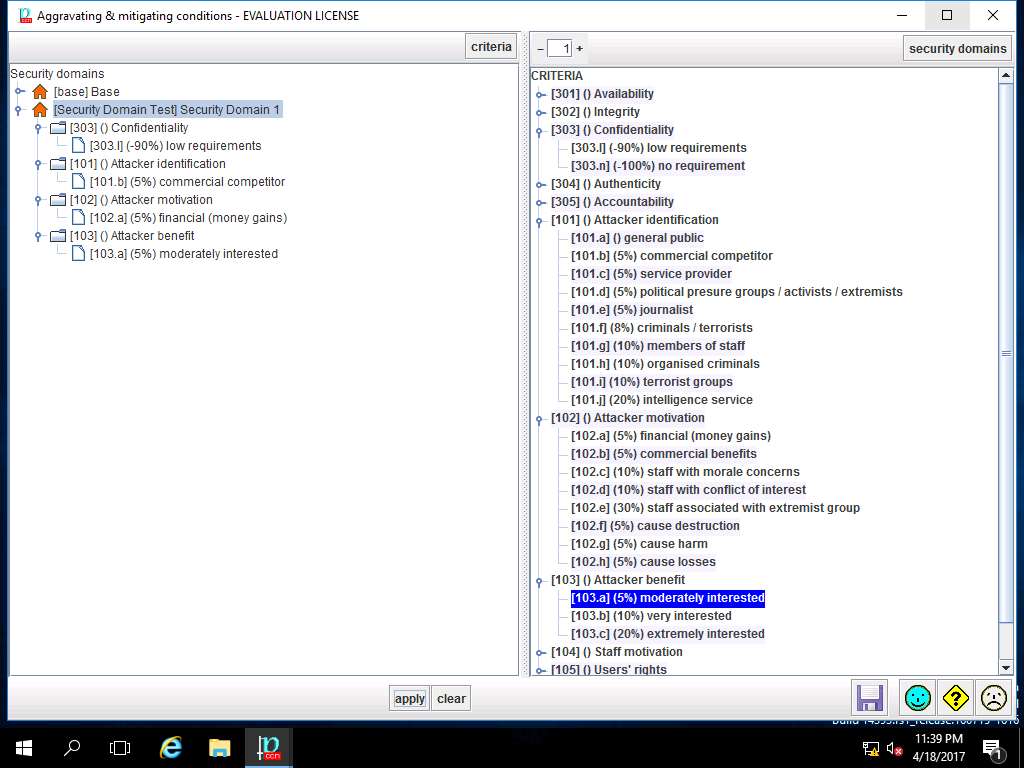Image resolution: width=1024 pixels, height=768 pixels.
Task: Select [101.d] political presure groups criterion
Action: 737,292
